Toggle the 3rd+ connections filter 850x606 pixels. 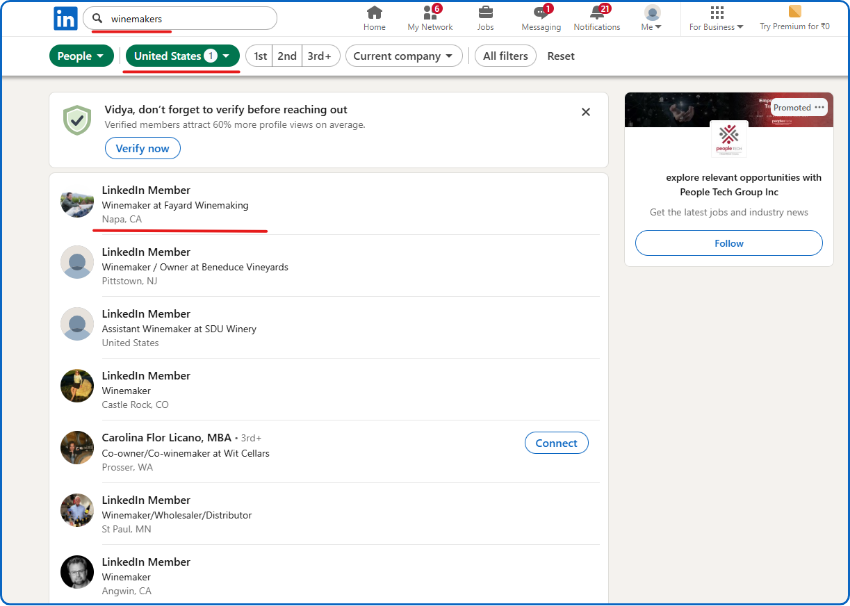point(320,56)
